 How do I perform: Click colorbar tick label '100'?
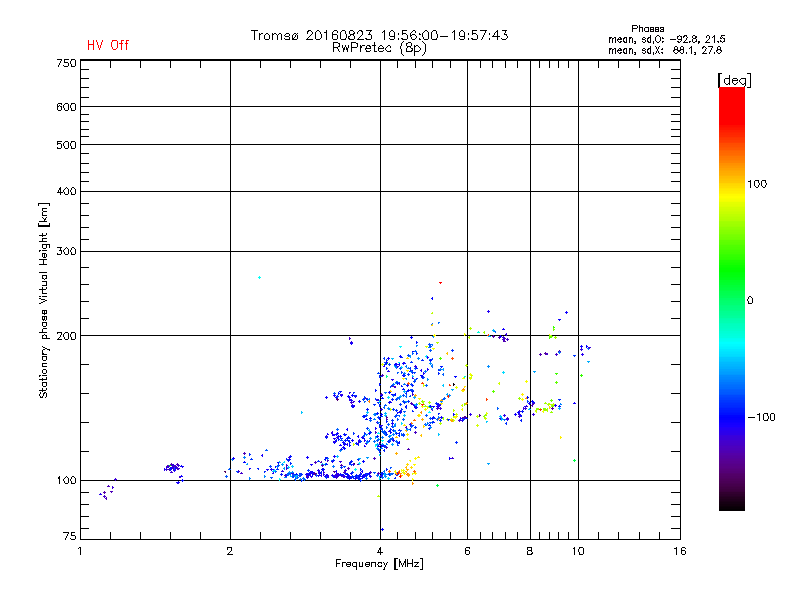pos(757,184)
